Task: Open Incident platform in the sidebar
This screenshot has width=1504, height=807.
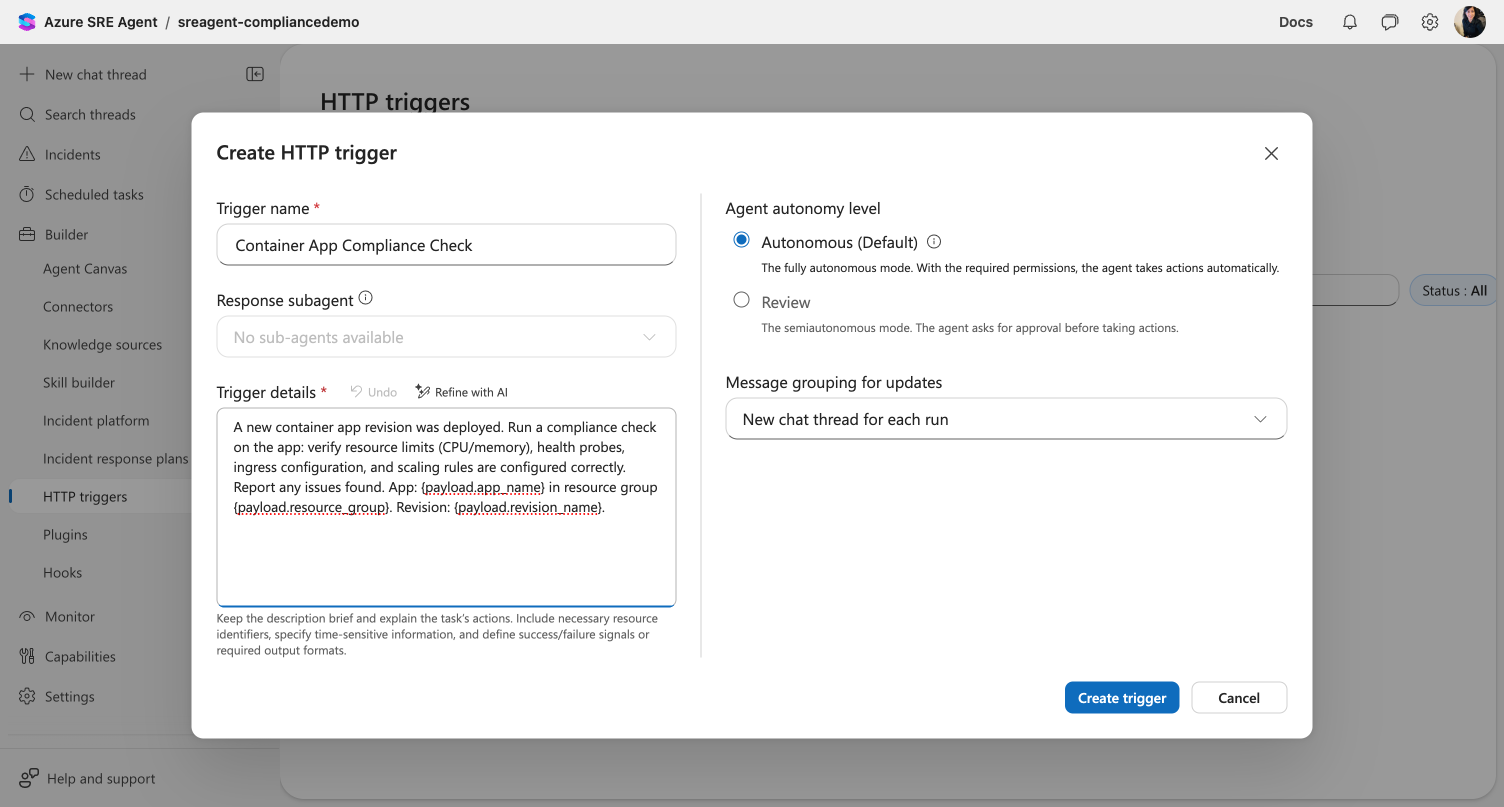Action: 96,421
